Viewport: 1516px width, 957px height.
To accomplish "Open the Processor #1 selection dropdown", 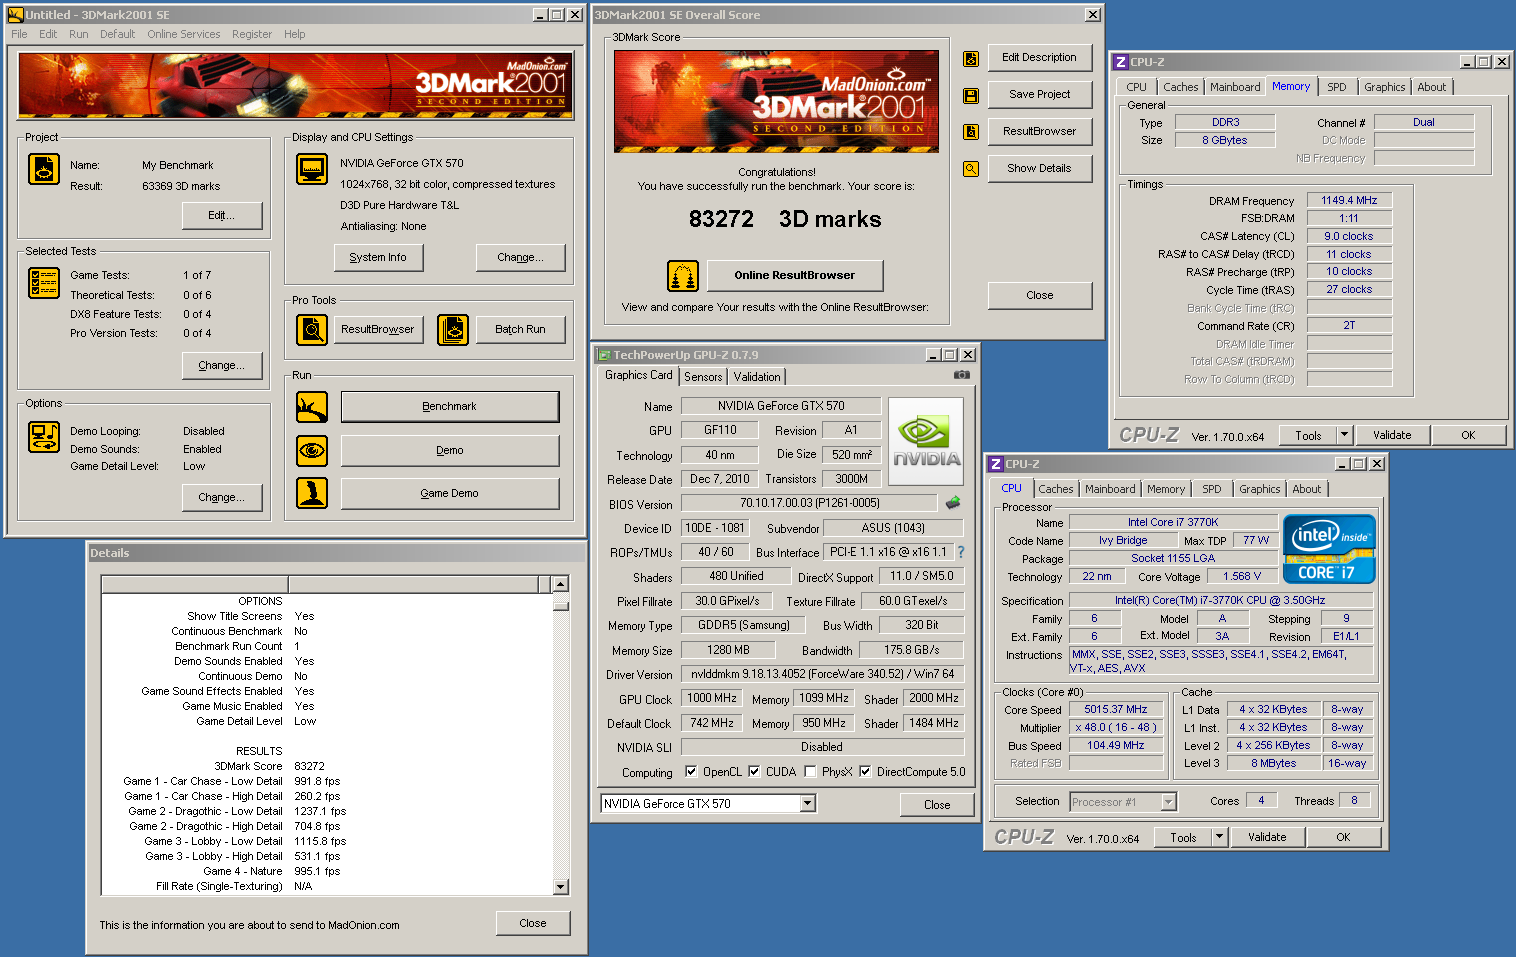I will pos(1168,802).
